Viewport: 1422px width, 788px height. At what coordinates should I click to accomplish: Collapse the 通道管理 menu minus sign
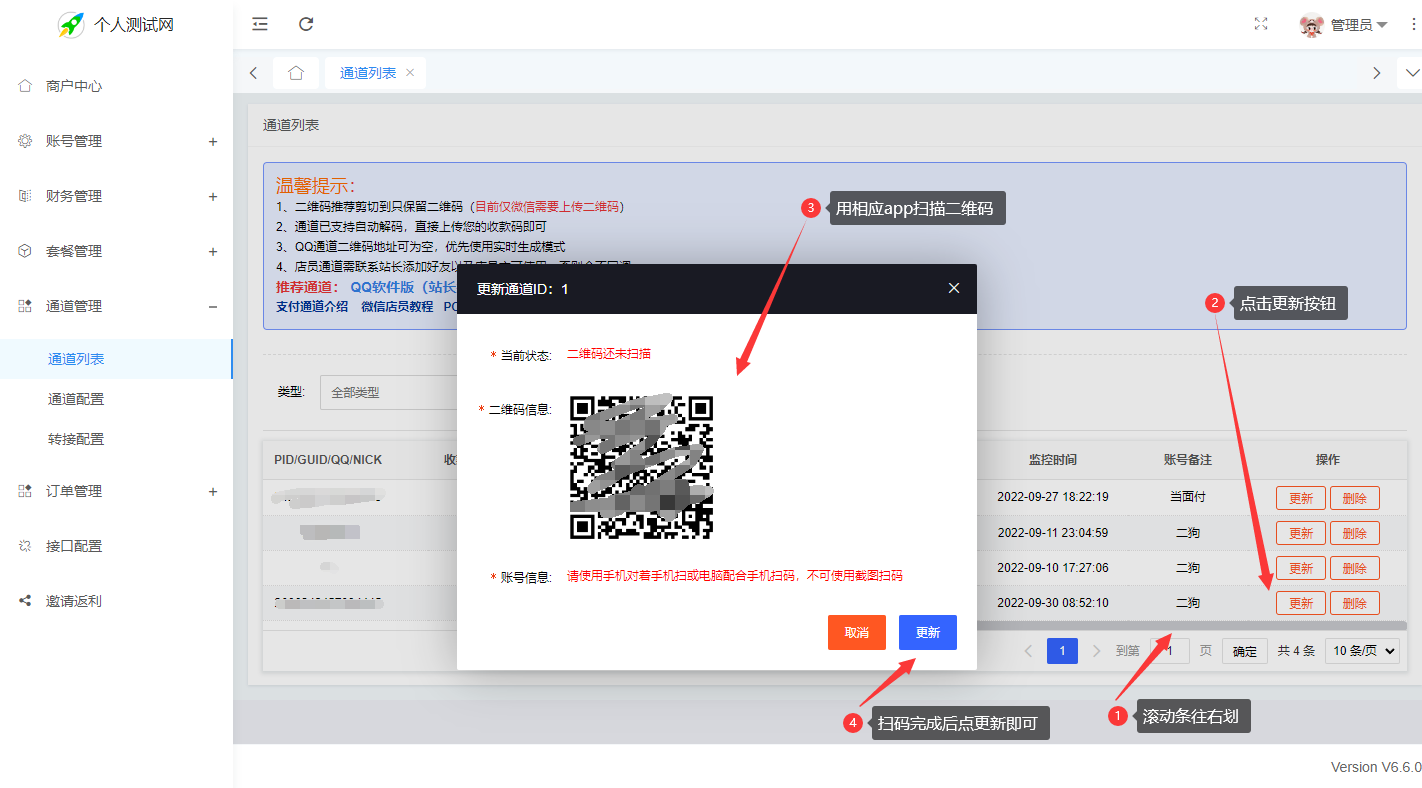[213, 307]
